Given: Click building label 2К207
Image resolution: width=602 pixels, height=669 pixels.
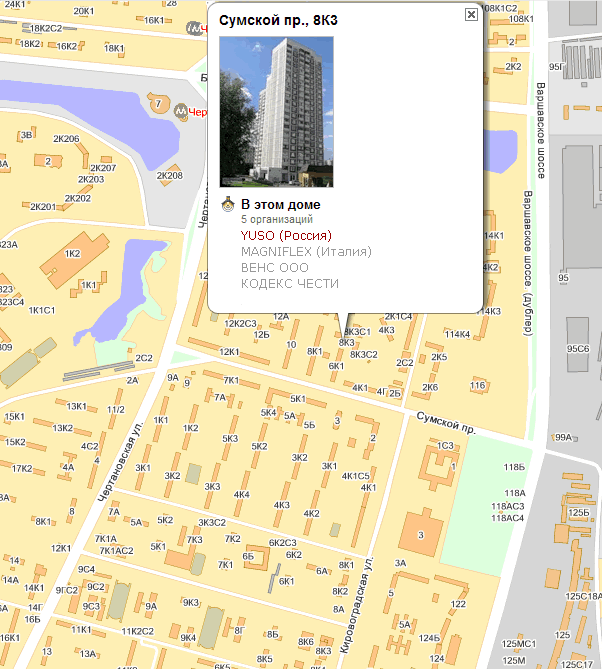Looking at the screenshot, I should 103,168.
